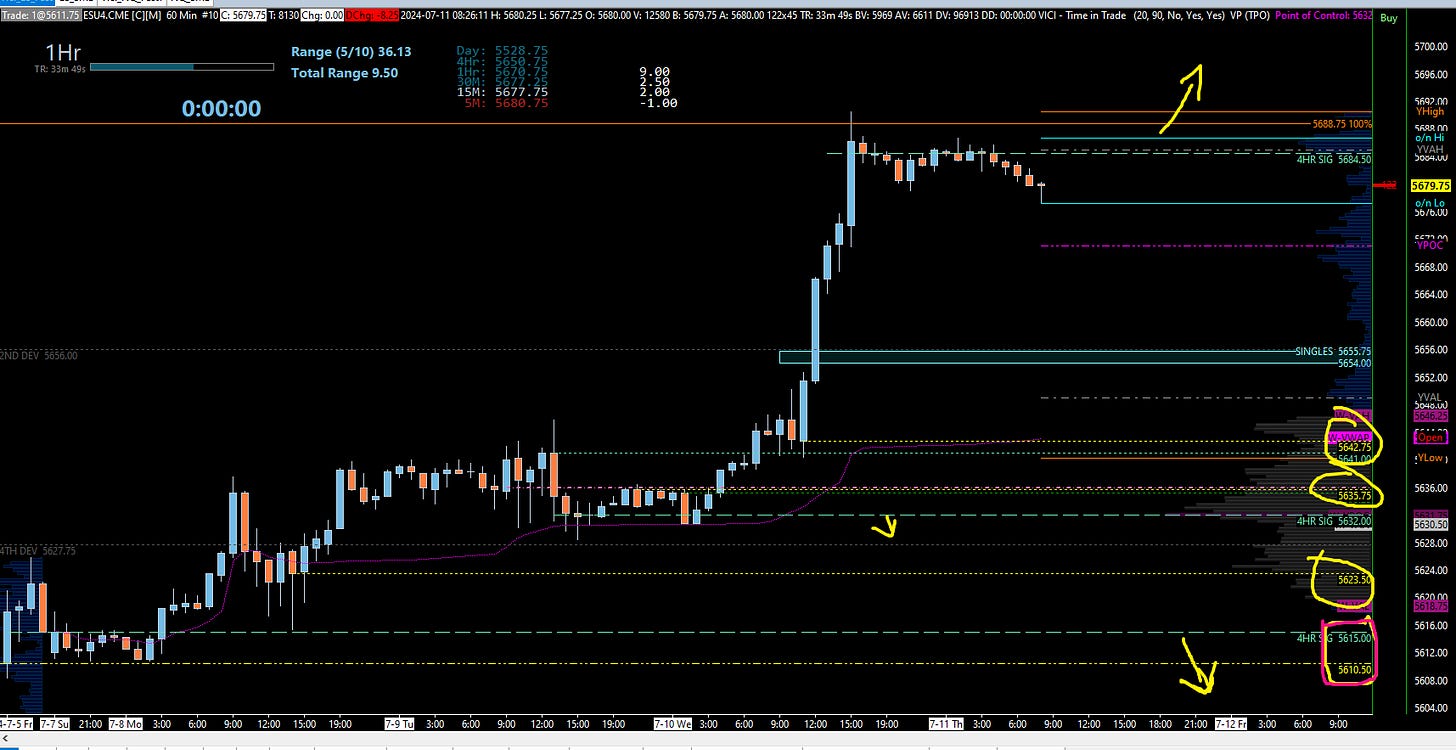Click the white 5630.50 price axis tag
The image size is (1456, 750).
pos(1429,524)
